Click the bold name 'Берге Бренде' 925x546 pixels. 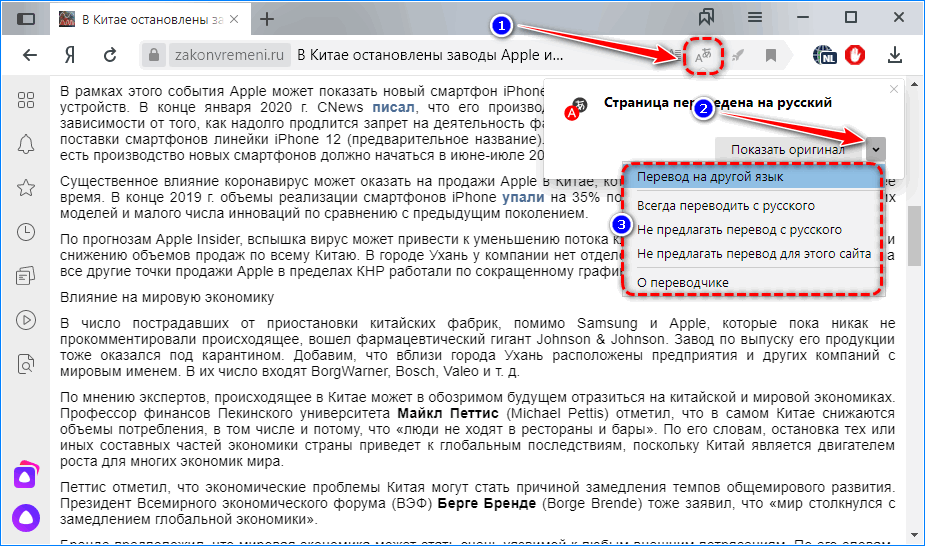[x=487, y=504]
